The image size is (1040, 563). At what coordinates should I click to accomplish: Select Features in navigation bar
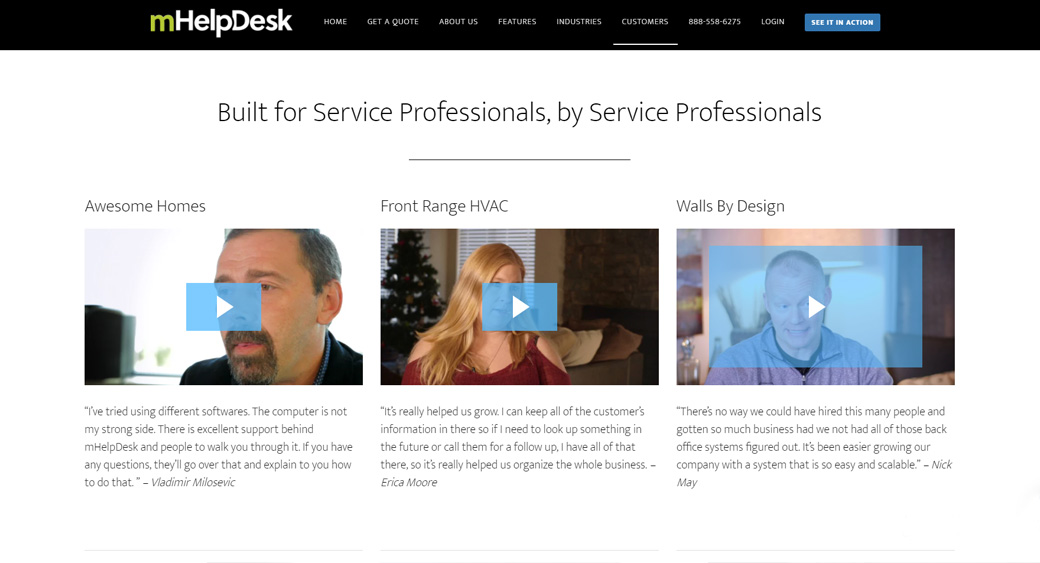pos(517,22)
